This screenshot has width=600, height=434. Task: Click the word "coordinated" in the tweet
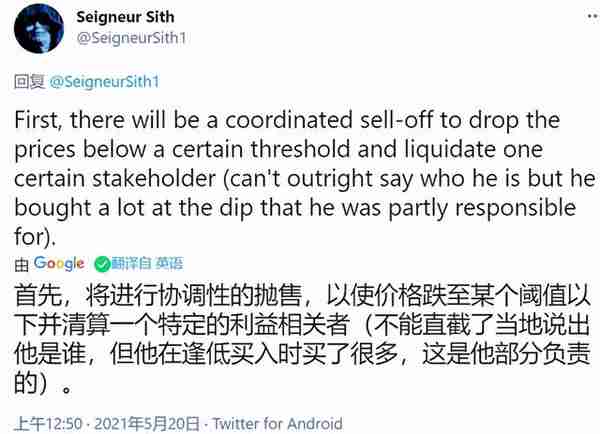tap(289, 120)
